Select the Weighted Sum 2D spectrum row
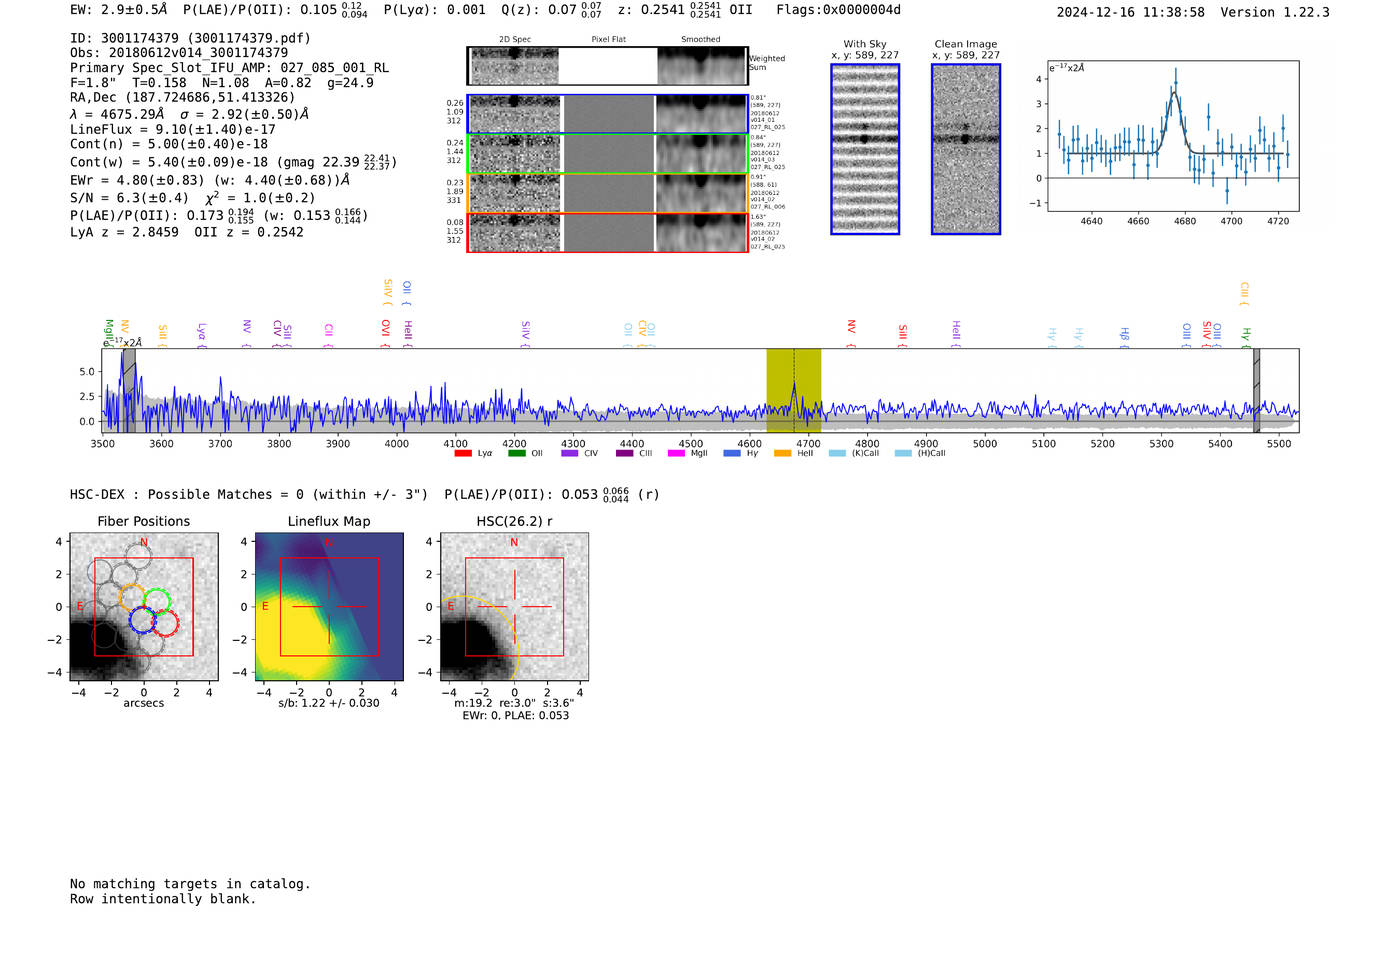The height and width of the screenshot is (953, 1400). click(x=607, y=66)
